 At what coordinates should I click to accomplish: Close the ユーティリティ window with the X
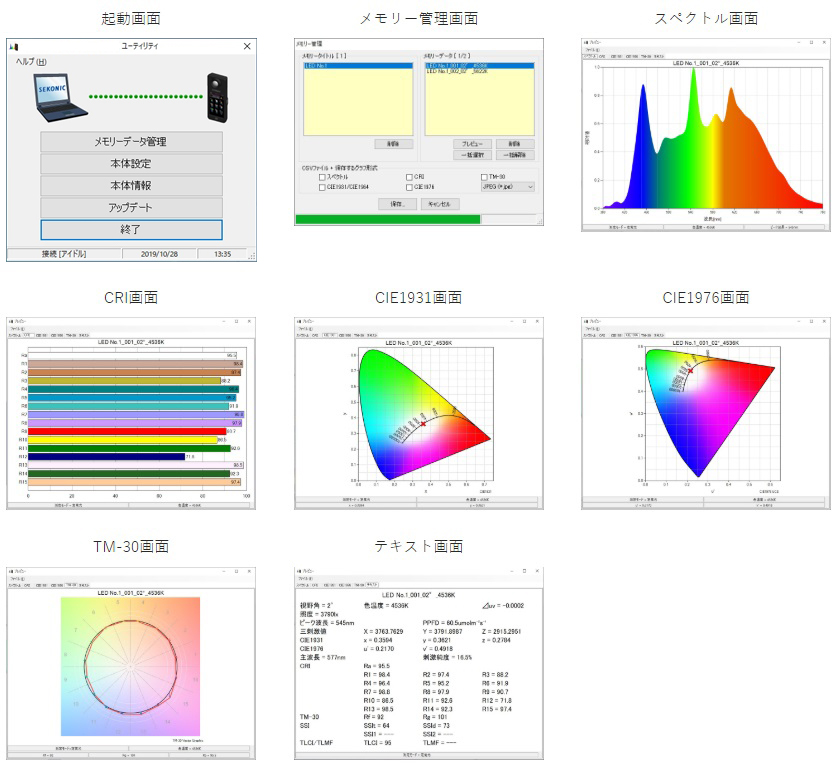(x=247, y=47)
